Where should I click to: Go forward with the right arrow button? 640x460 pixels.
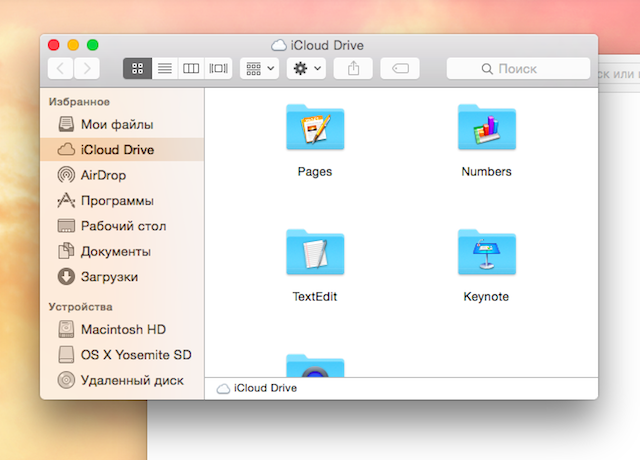click(87, 68)
